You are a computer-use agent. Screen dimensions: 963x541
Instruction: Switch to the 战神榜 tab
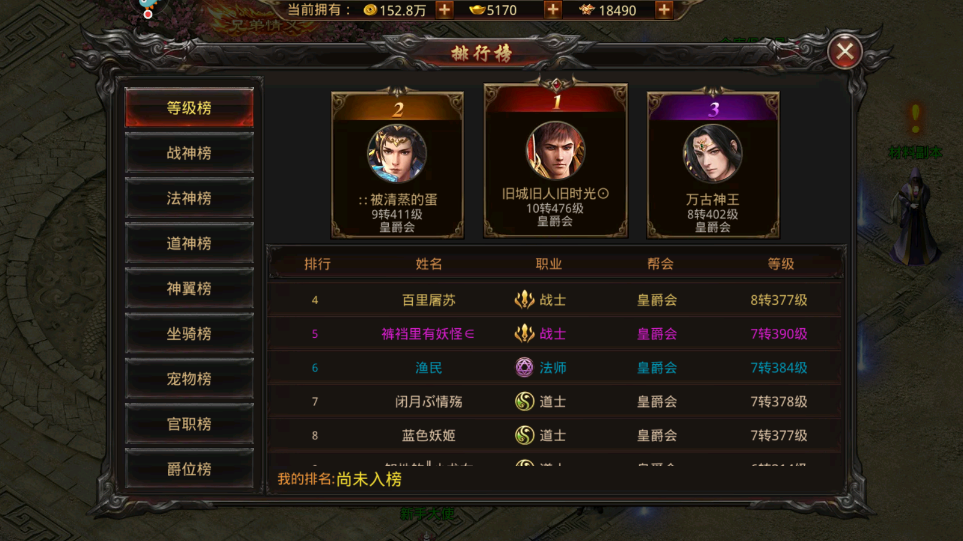coord(189,153)
